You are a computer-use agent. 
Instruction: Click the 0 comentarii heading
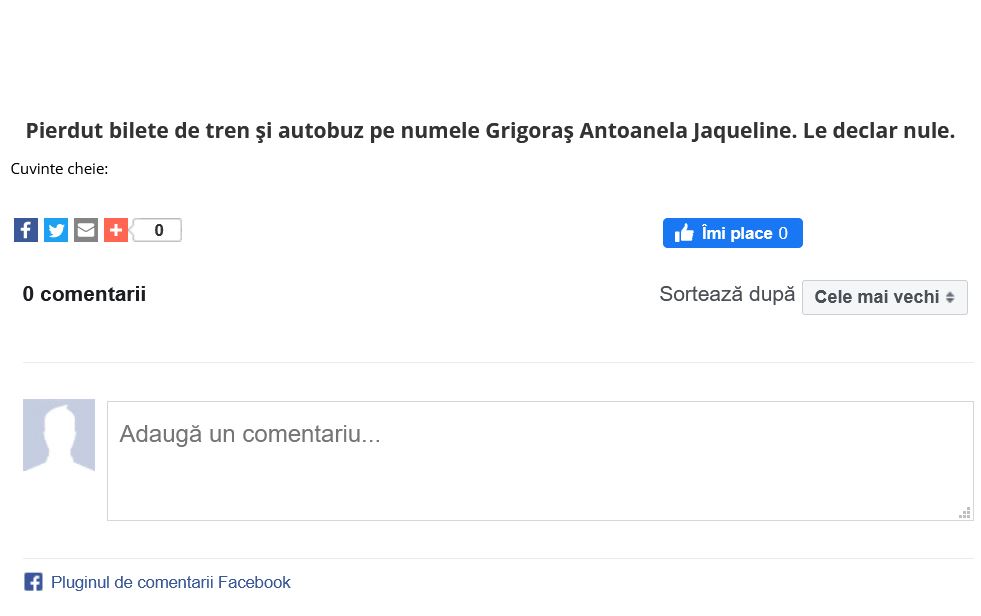pyautogui.click(x=85, y=294)
